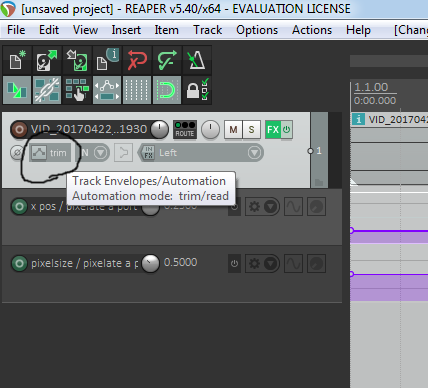The image size is (428, 388).
Task: Open the Actions menu
Action: (312, 30)
